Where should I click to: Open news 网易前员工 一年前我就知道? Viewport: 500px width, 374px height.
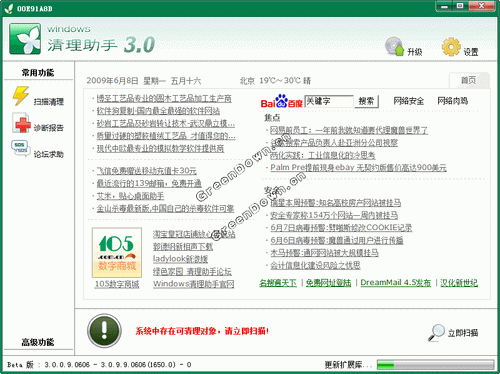click(349, 130)
